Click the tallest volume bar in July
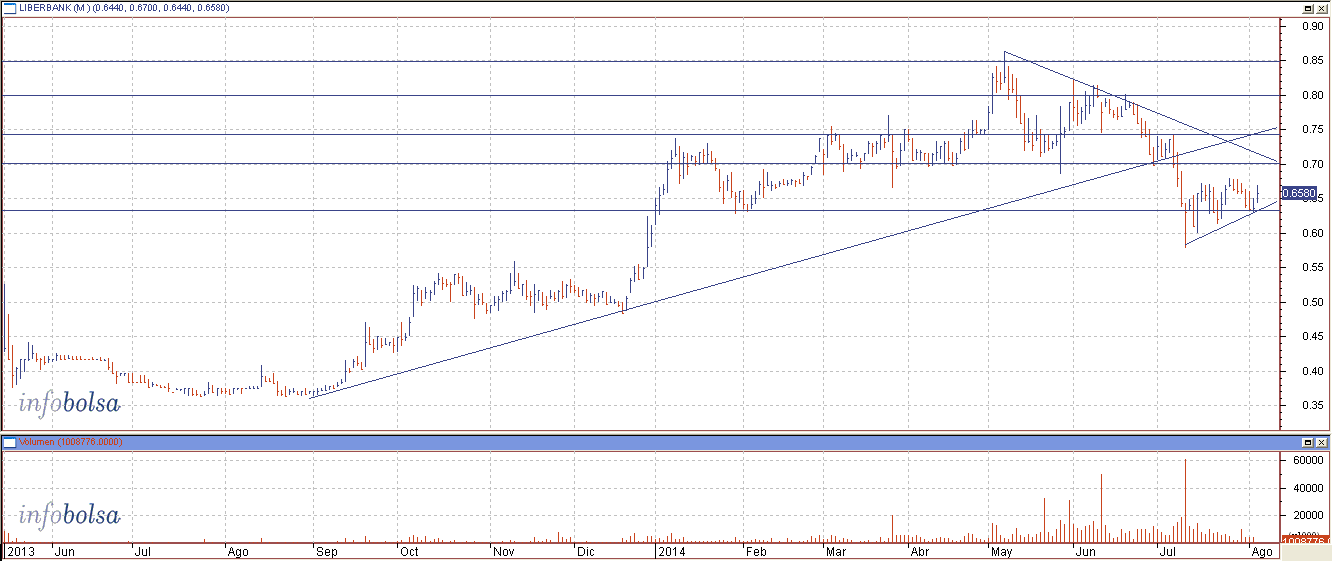Screen dimensions: 1332x561 coord(1185,501)
